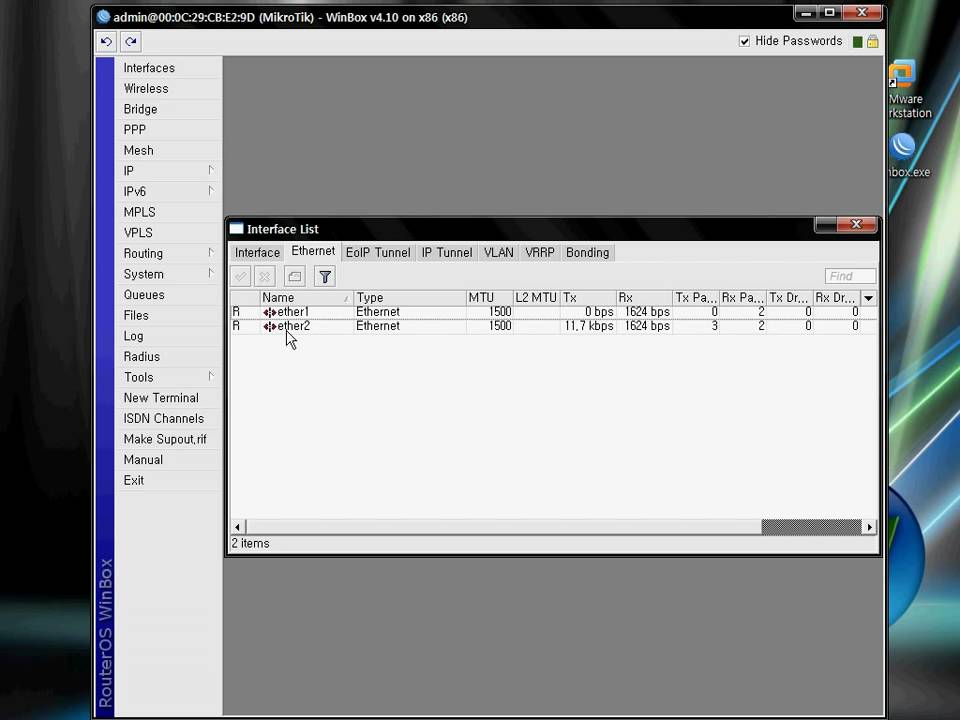The height and width of the screenshot is (720, 960).
Task: Sort by the L2 MTU column header
Action: point(536,298)
